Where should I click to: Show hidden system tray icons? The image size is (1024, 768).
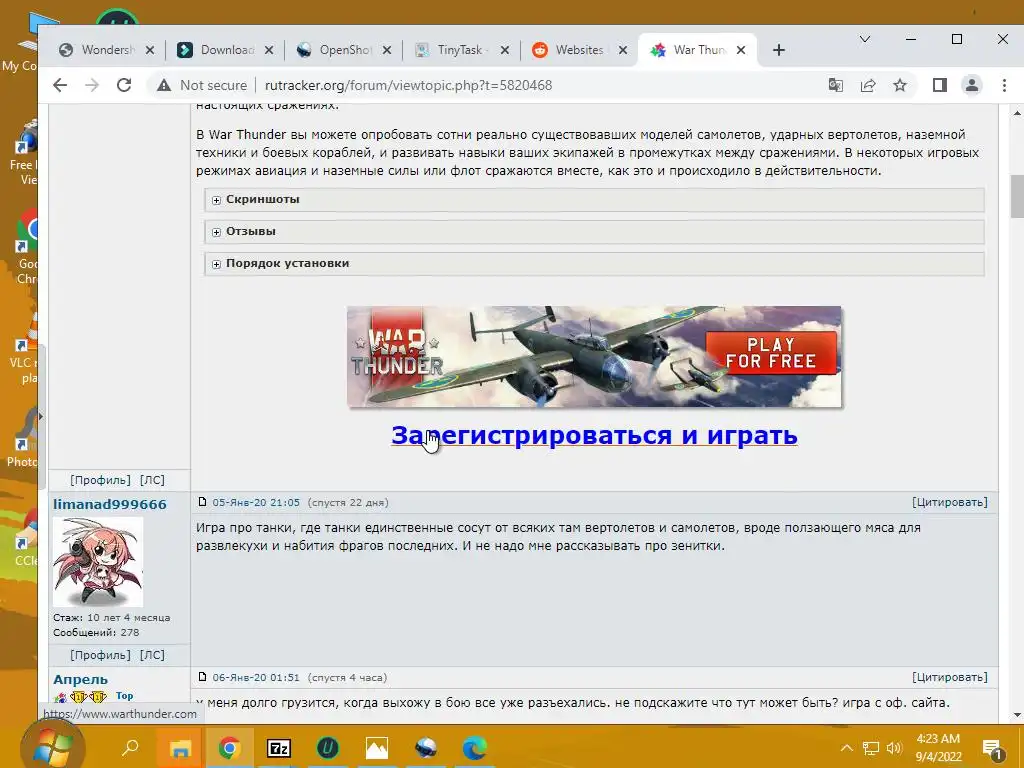pos(846,748)
